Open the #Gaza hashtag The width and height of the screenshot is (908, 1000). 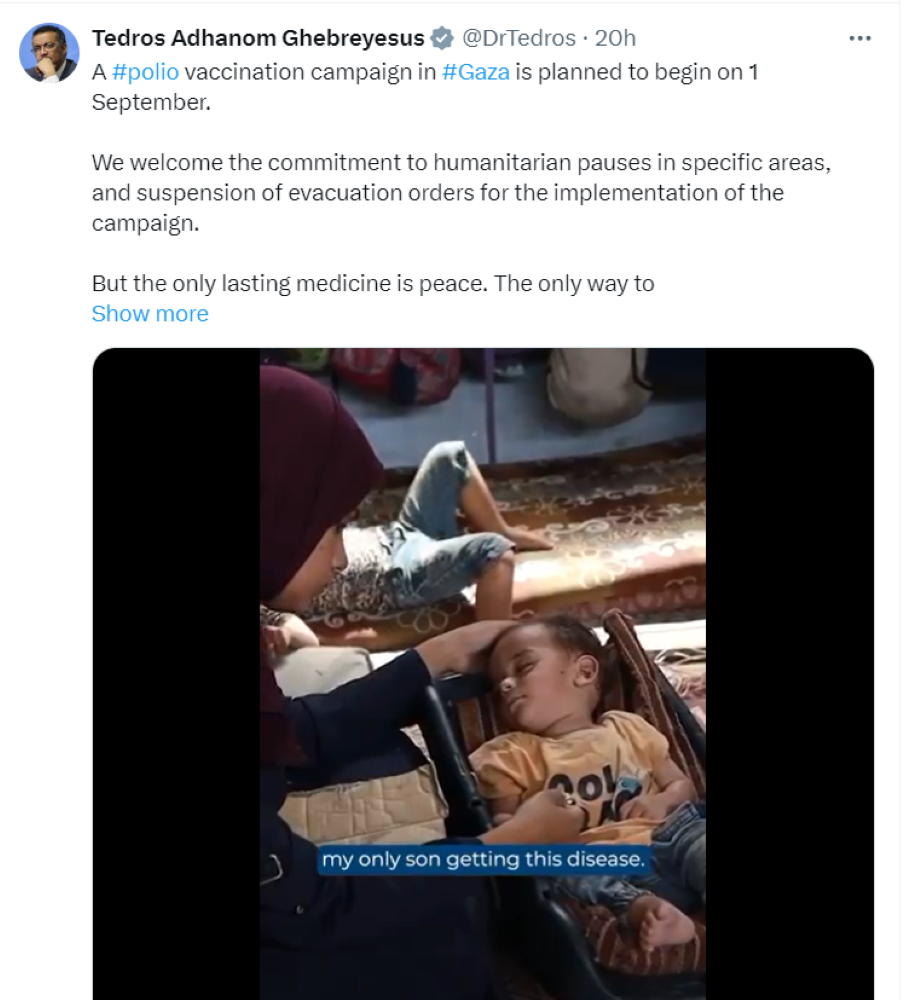point(475,72)
